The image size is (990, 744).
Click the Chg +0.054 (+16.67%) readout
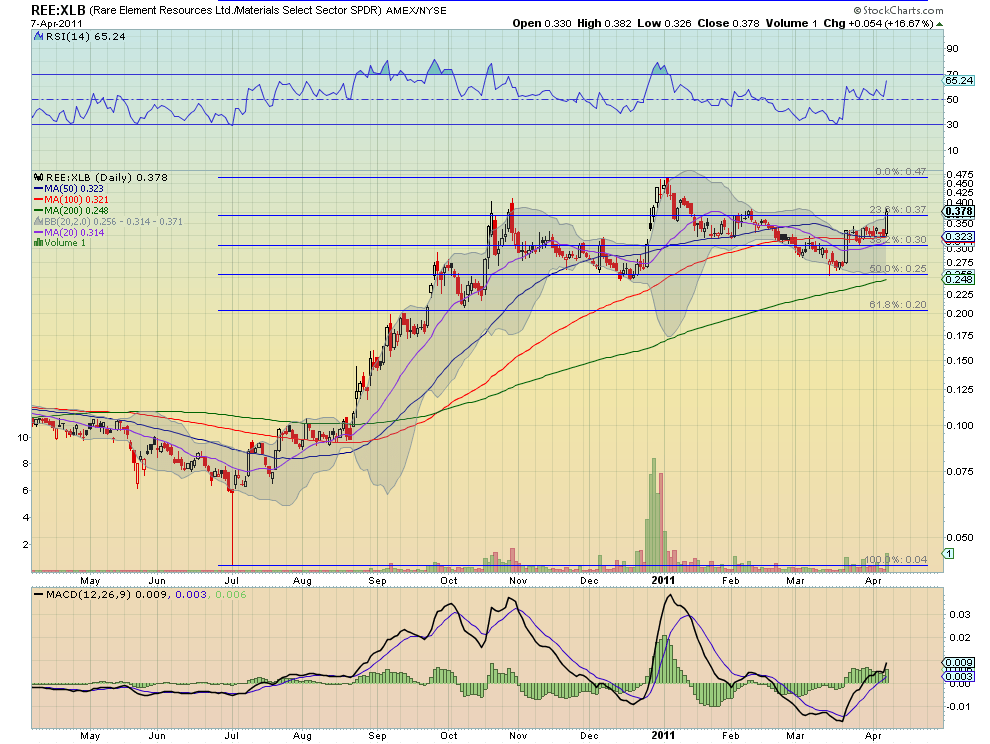click(878, 23)
